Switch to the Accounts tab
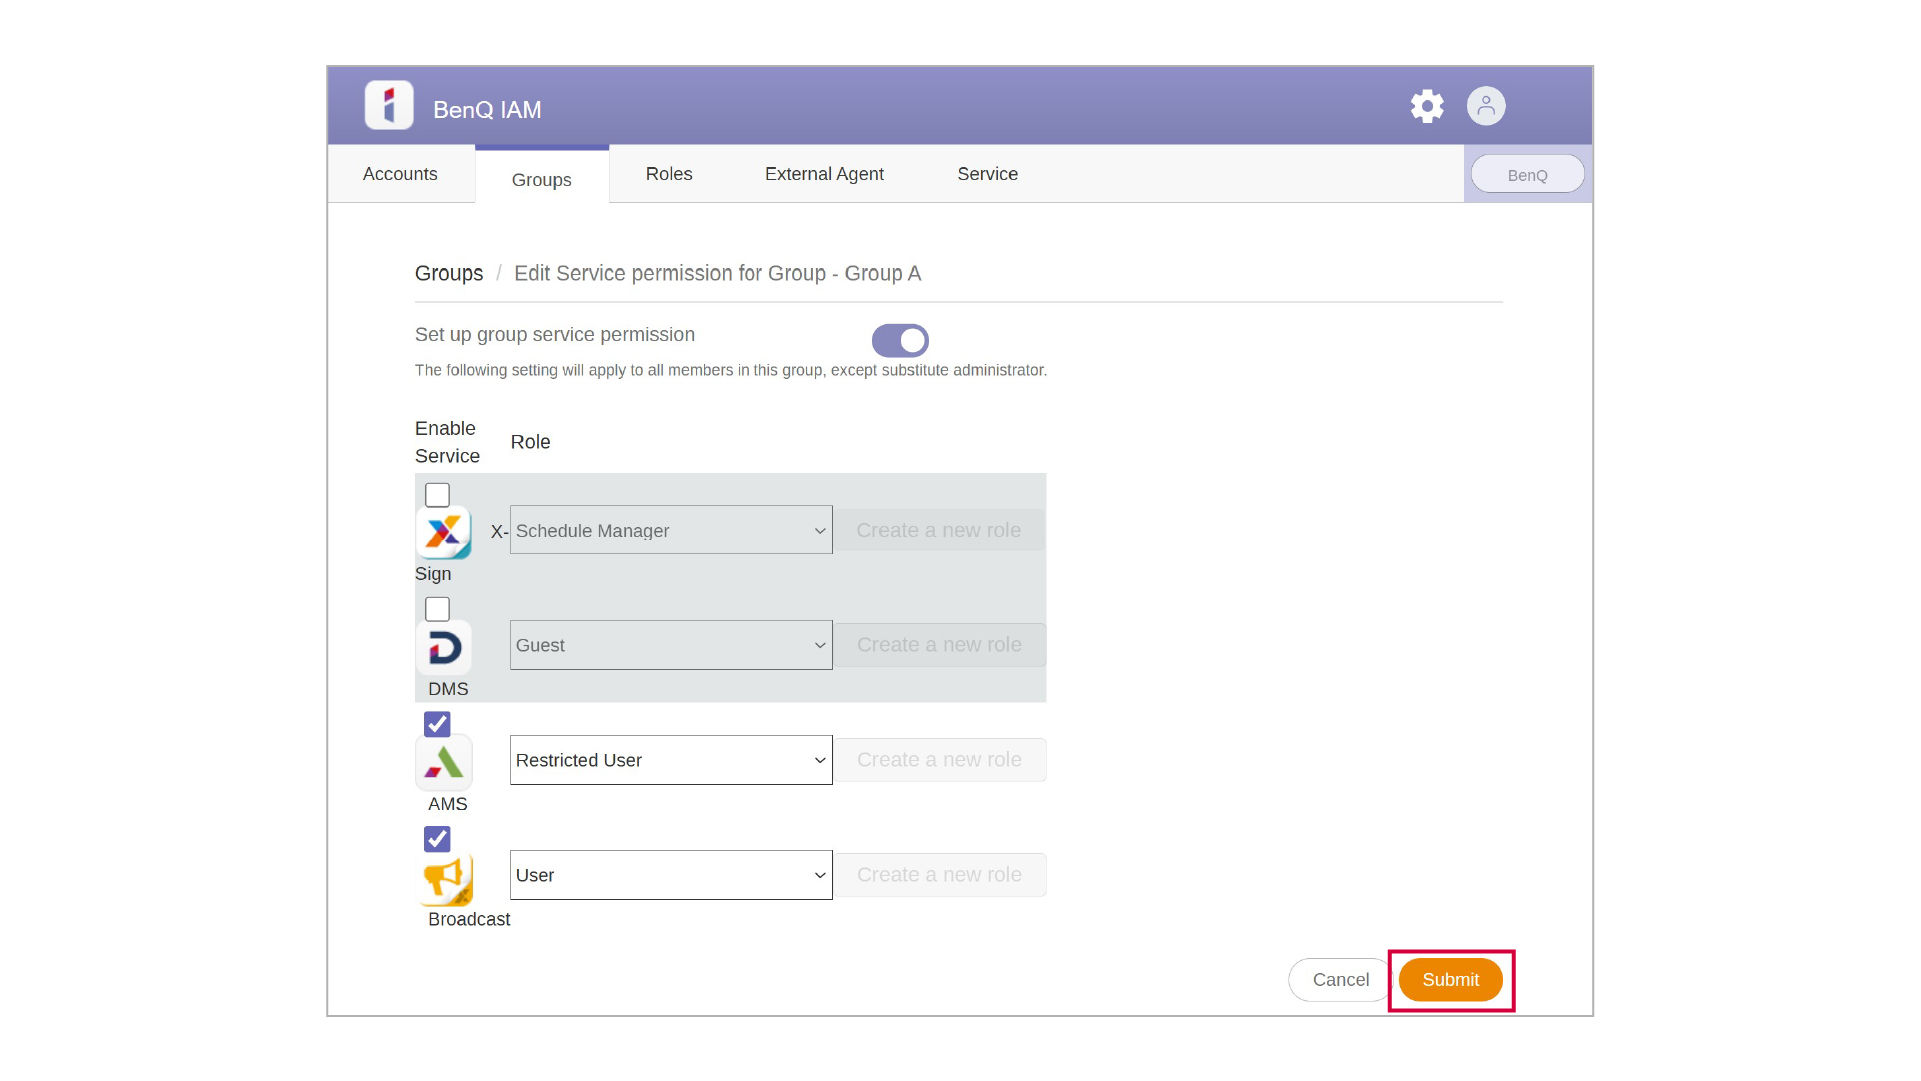1921x1081 pixels. tap(400, 174)
